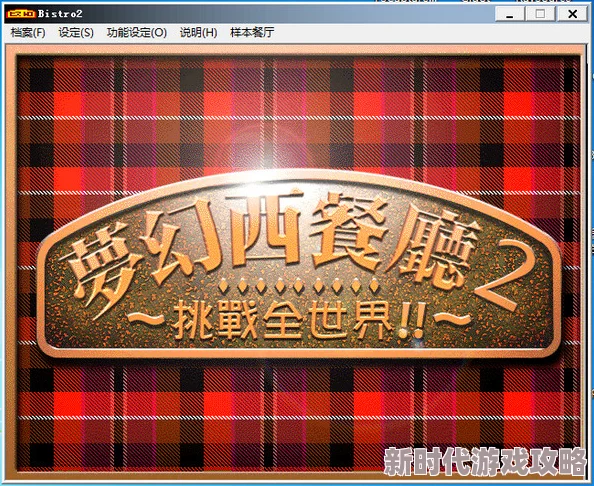Screen dimensions: 594x486
Task: Open the 说明(H) menu
Action: 198,33
